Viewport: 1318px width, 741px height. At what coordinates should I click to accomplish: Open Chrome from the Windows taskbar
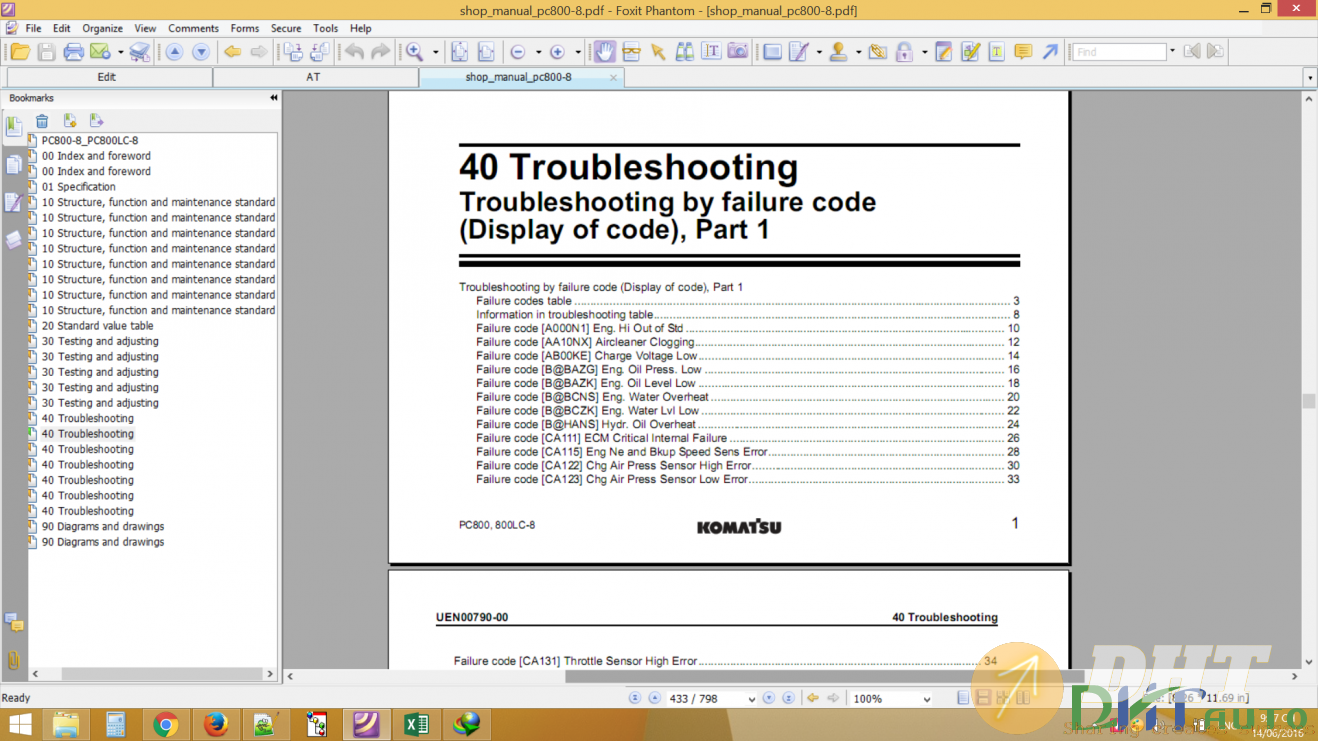[x=166, y=724]
